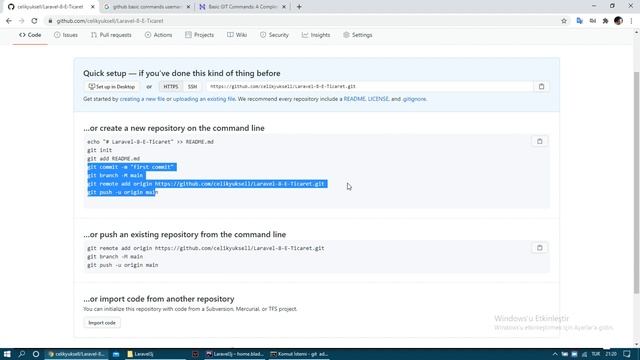Viewport: 640px width, 360px height.
Task: Open the Insights tab
Action: [x=316, y=35]
